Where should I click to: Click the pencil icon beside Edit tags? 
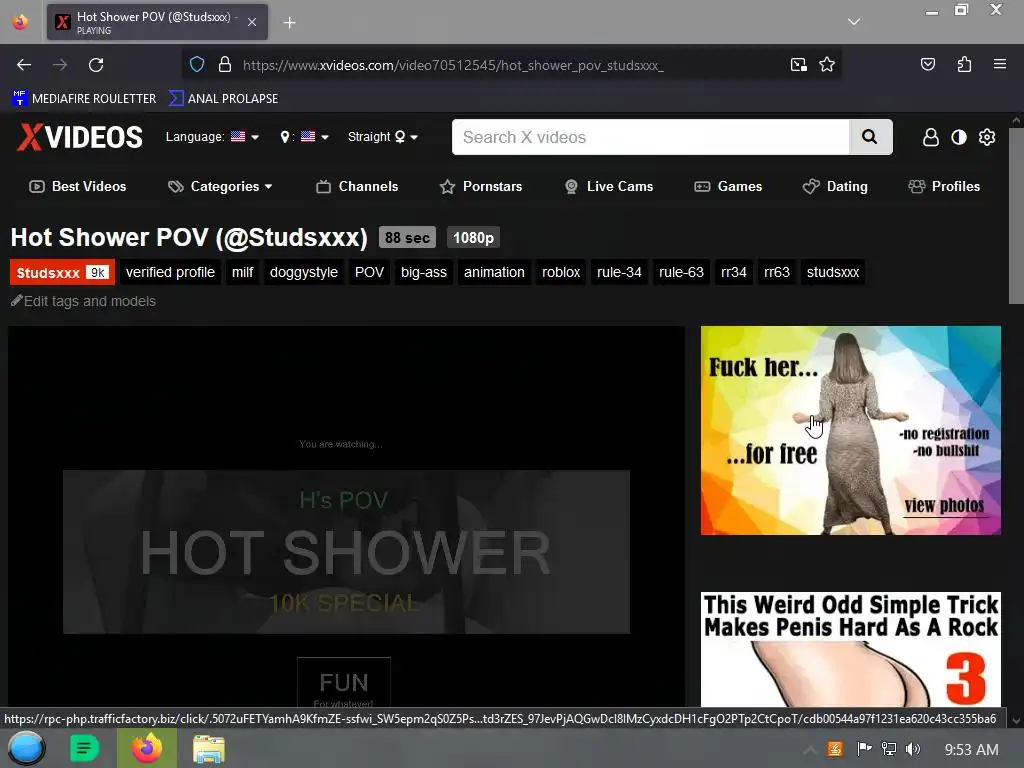coord(16,300)
